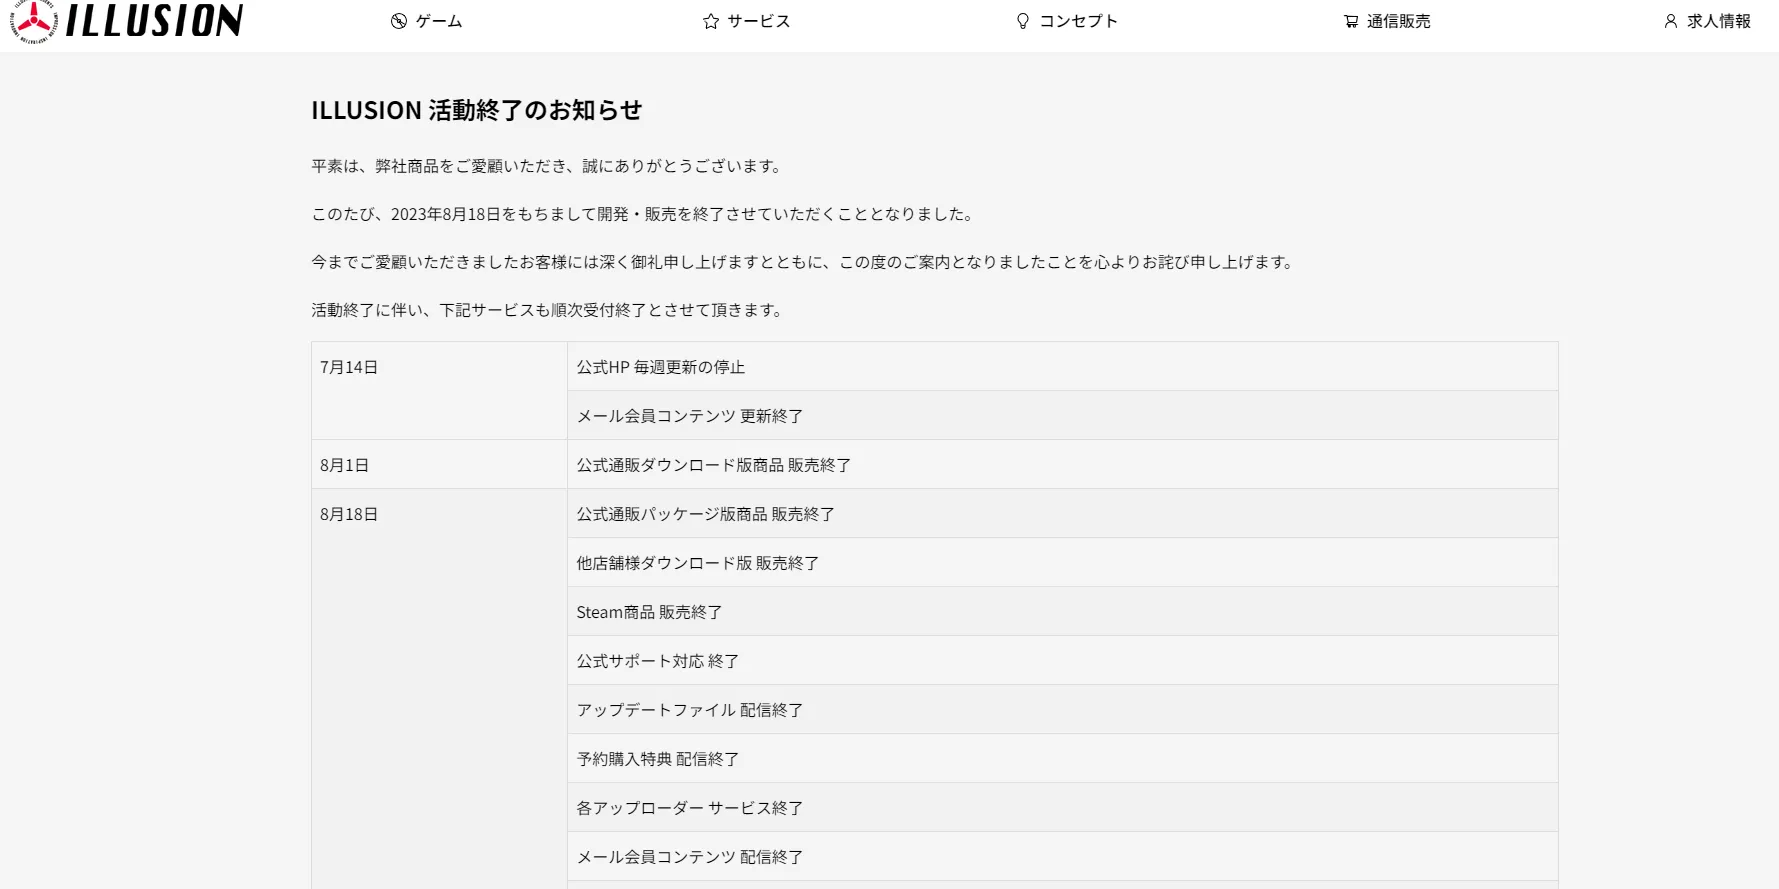Click the ILLUSION wordmark in header
This screenshot has height=889, width=1779.
[154, 20]
